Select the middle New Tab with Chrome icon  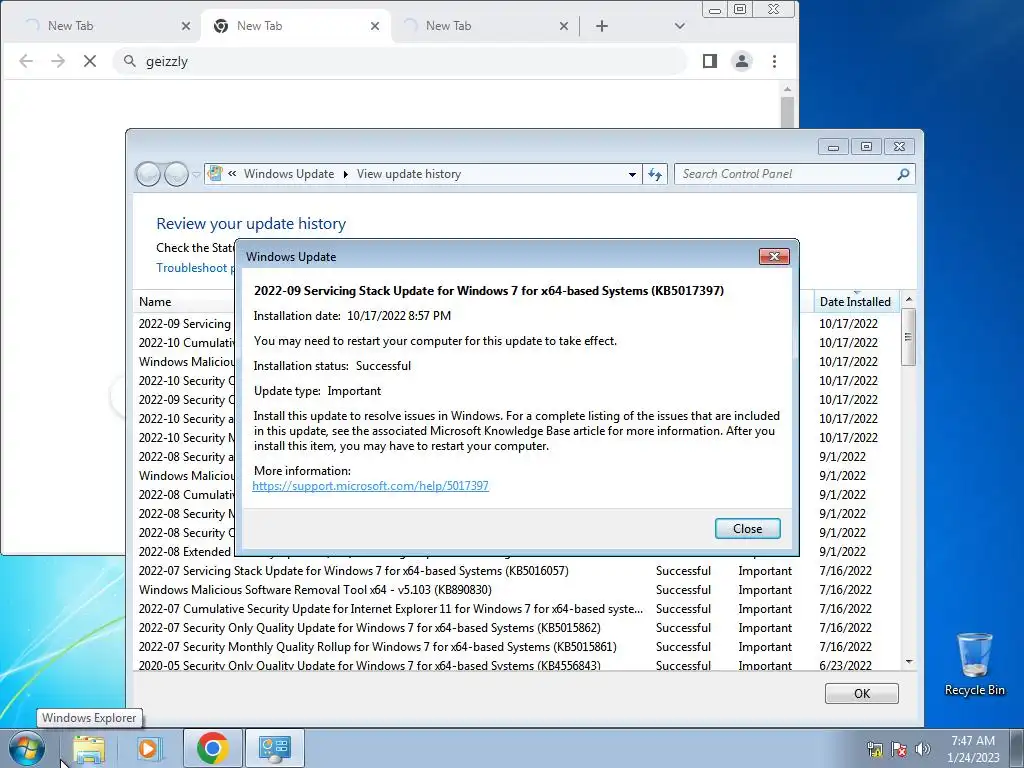296,26
